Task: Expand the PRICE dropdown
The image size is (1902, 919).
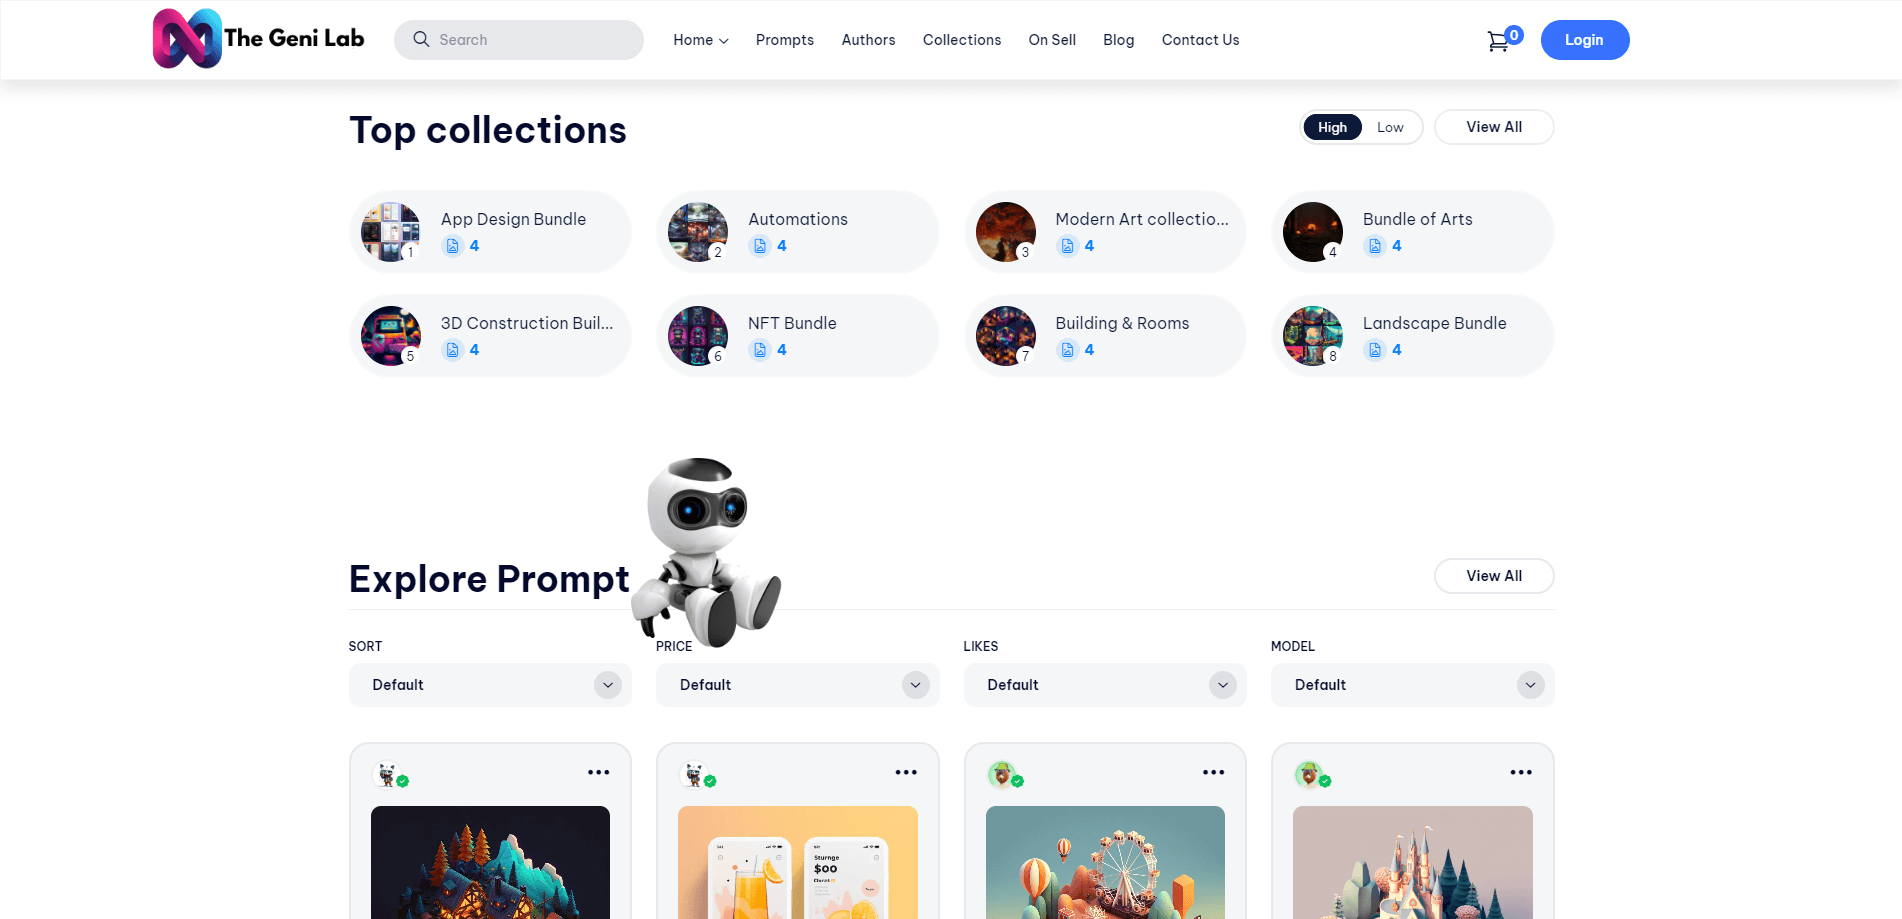Action: [797, 685]
